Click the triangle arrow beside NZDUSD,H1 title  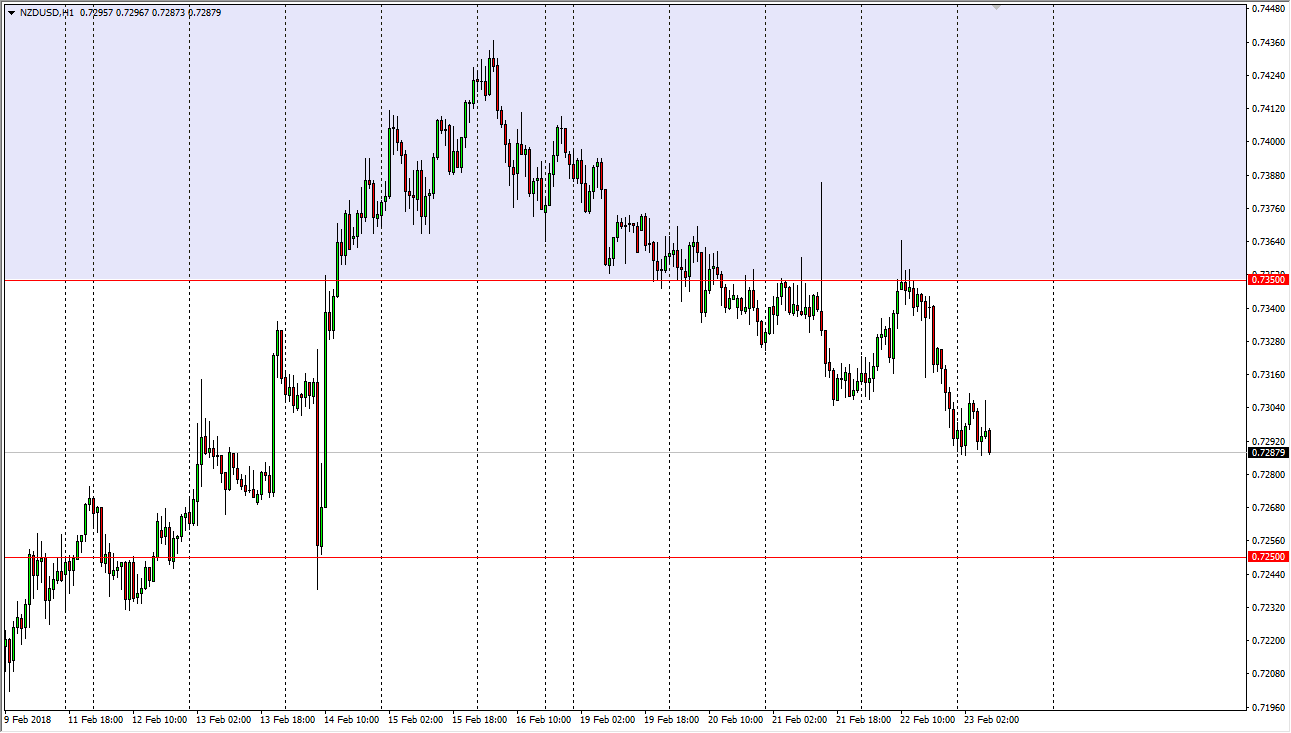click(11, 13)
